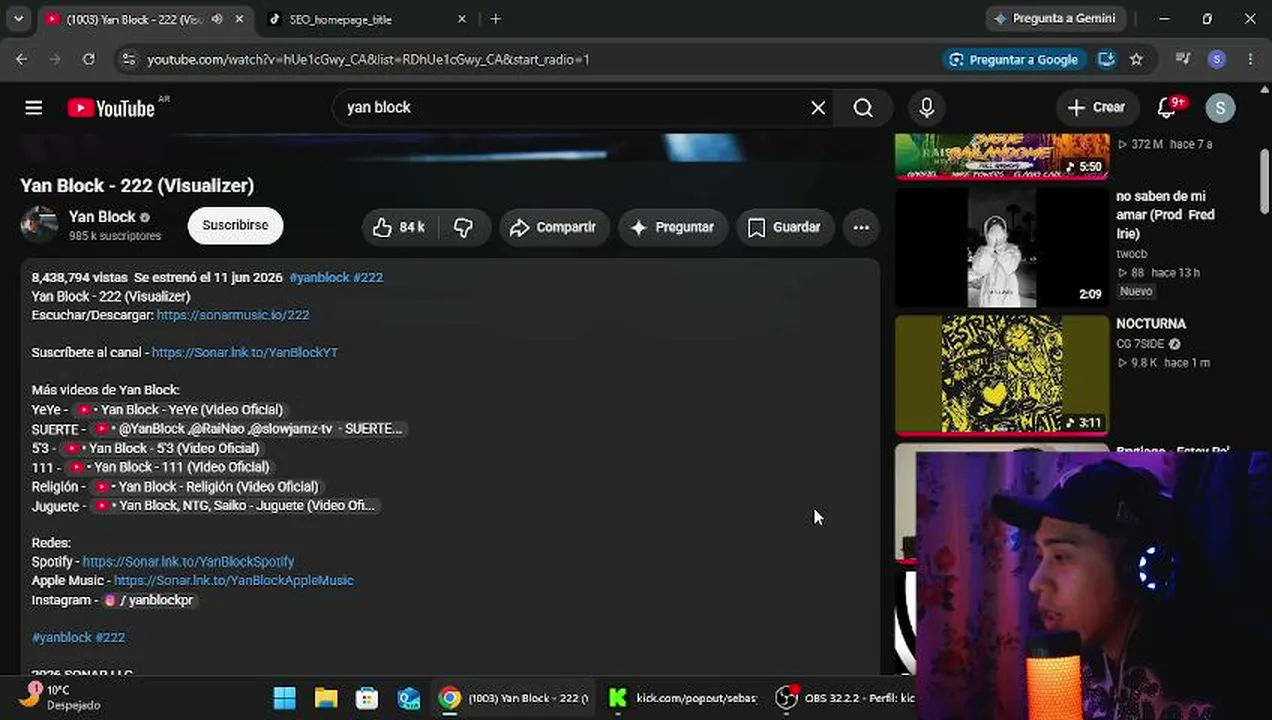Start voice search with the microphone

tap(927, 108)
